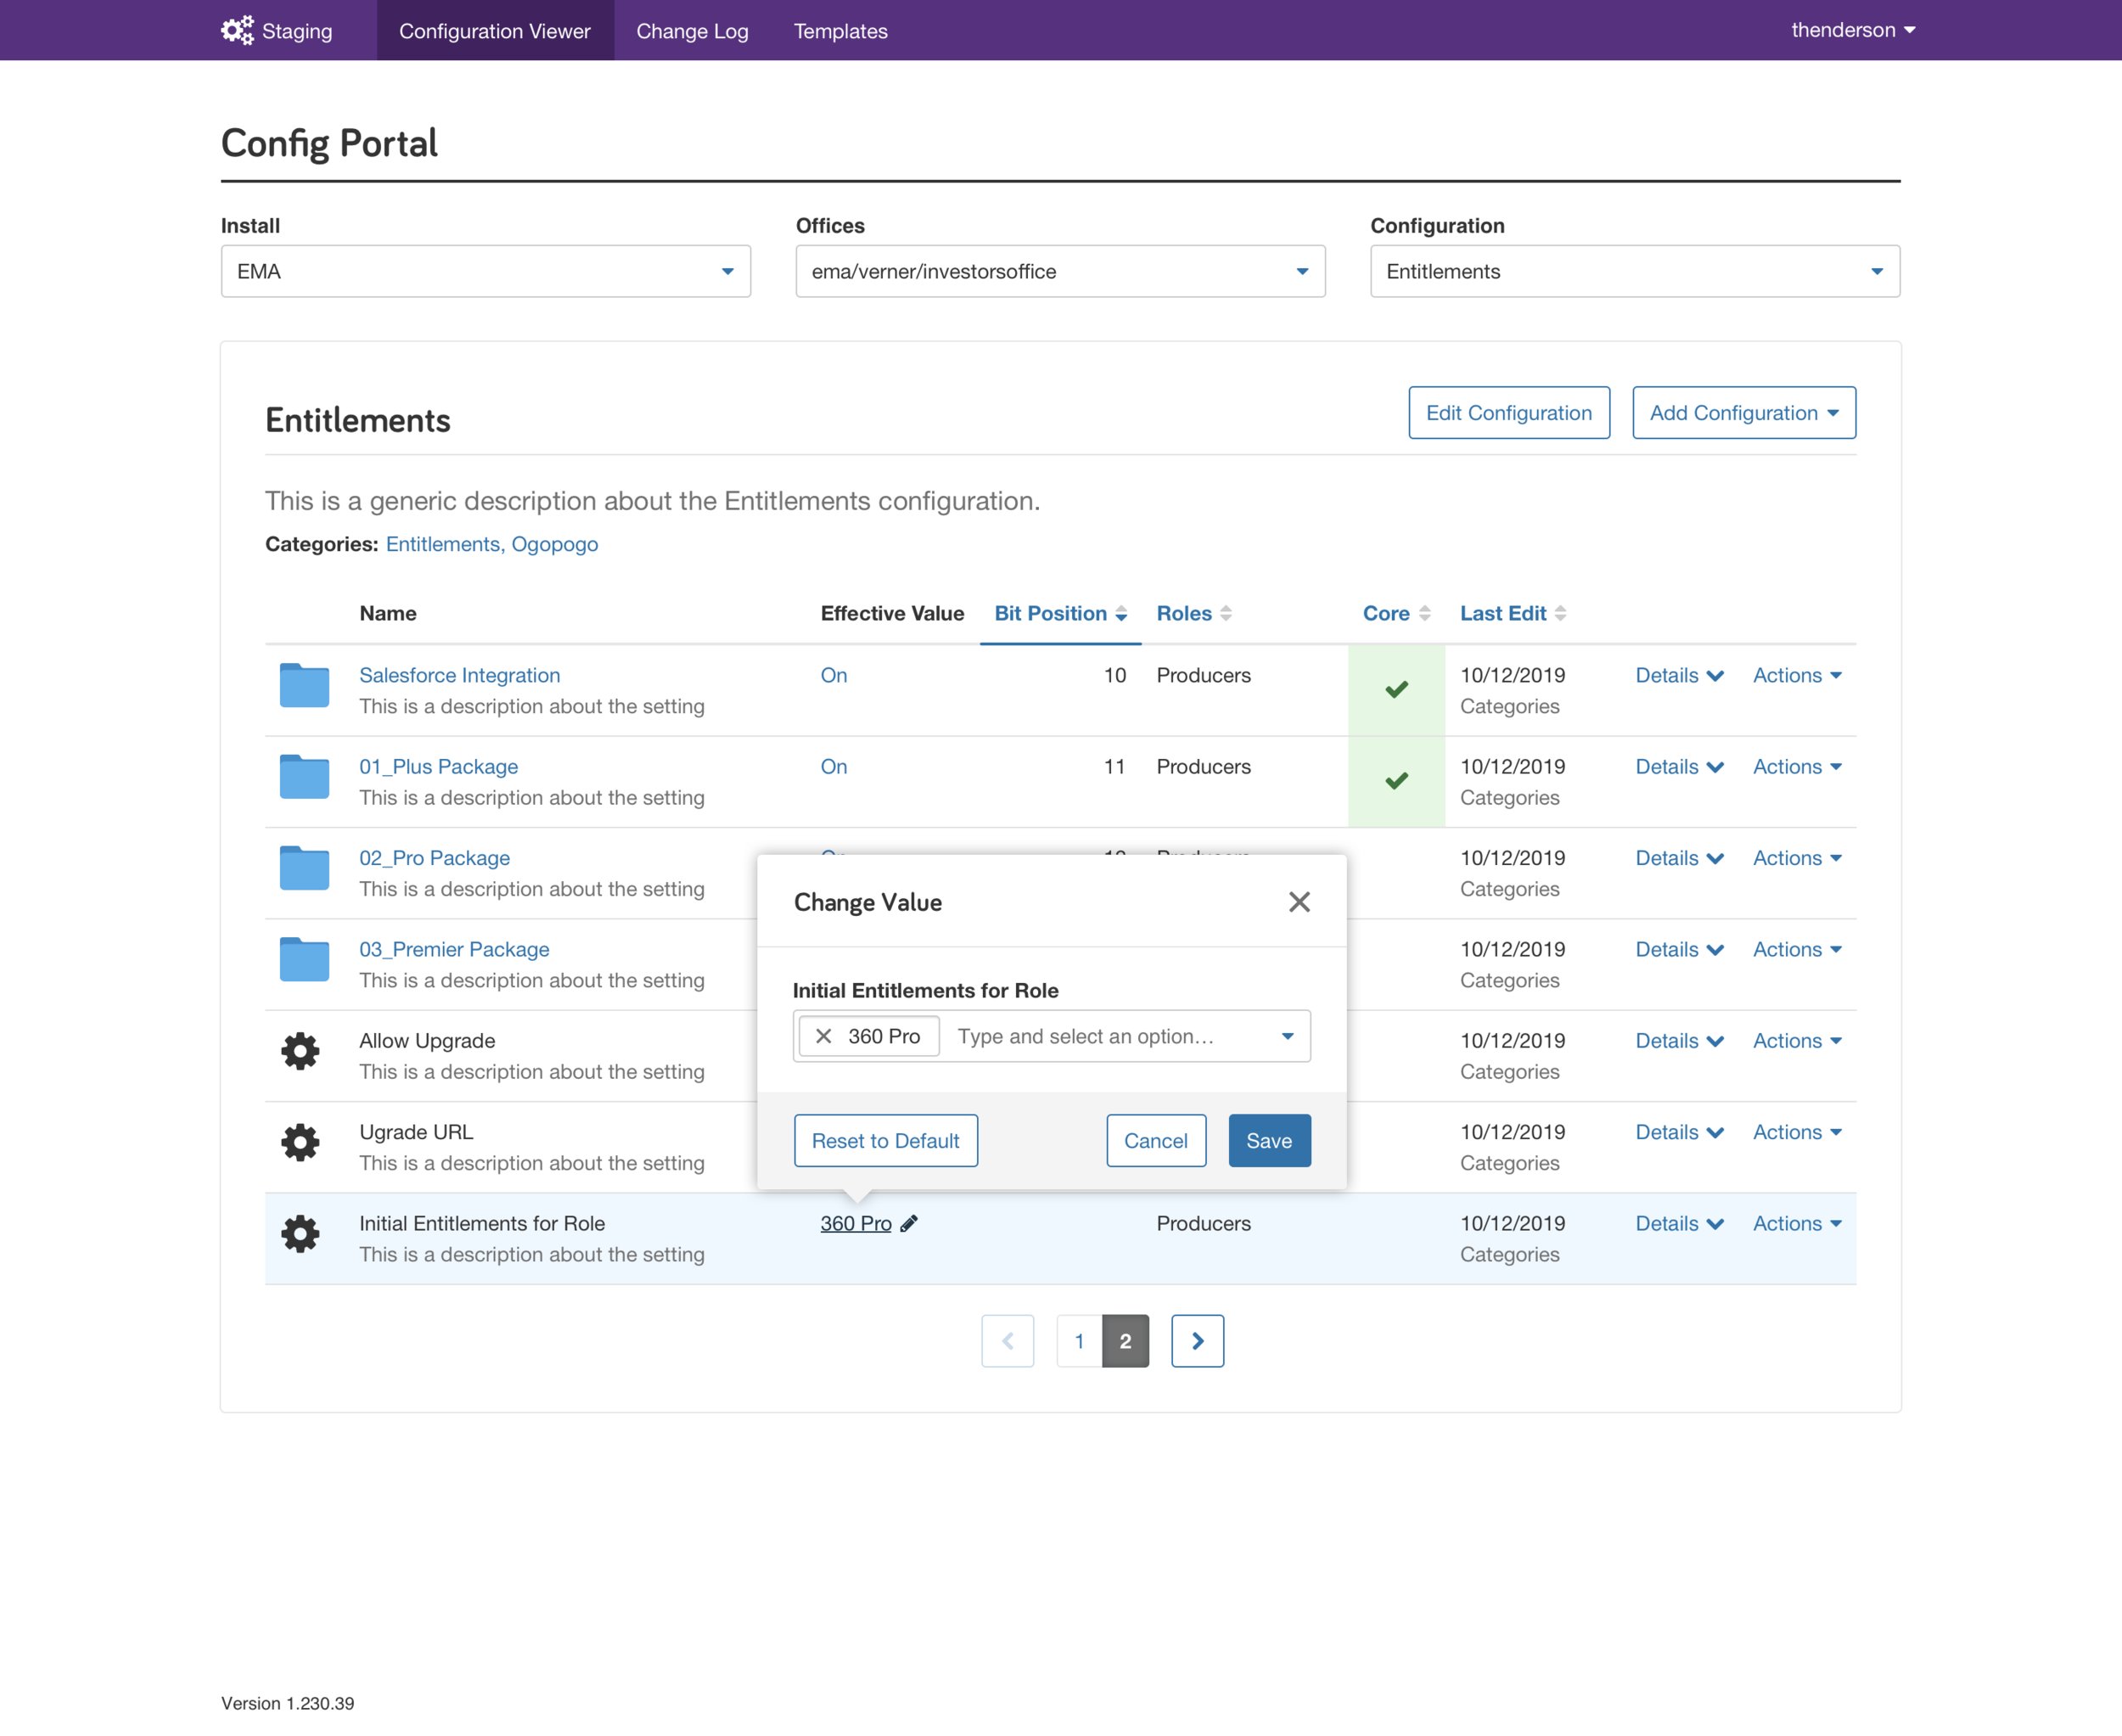This screenshot has height=1736, width=2122.
Task: Open Actions menu for Salesforce Integration
Action: tap(1797, 675)
